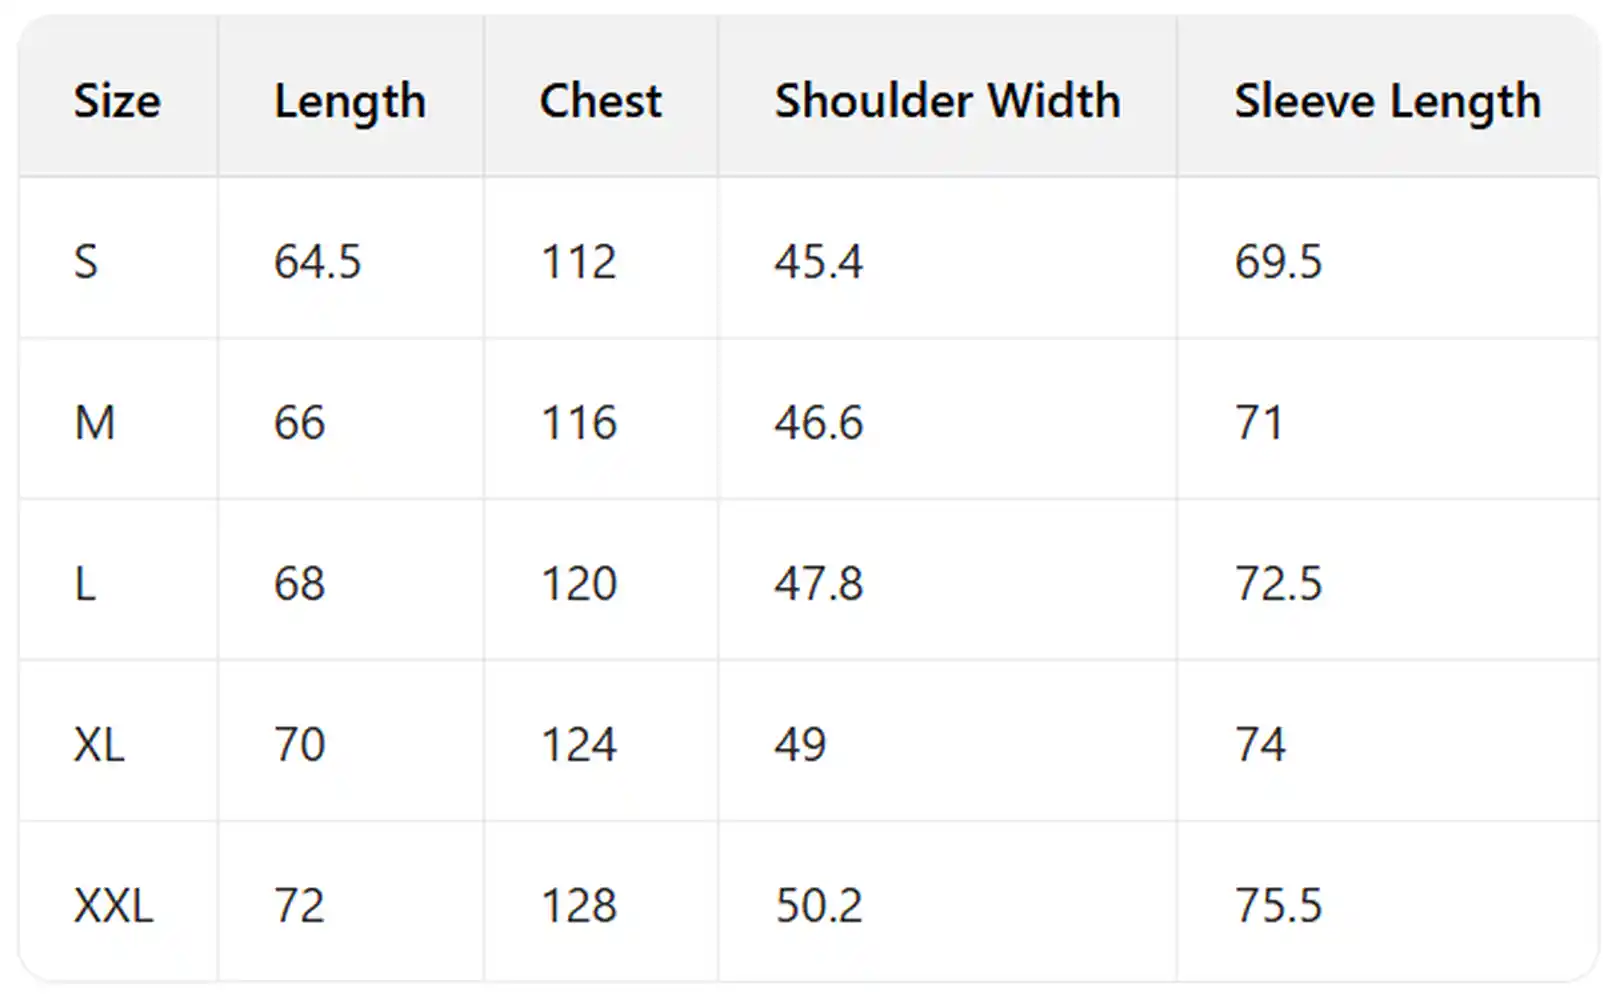
Task: Select the L size row label
Action: pos(86,584)
